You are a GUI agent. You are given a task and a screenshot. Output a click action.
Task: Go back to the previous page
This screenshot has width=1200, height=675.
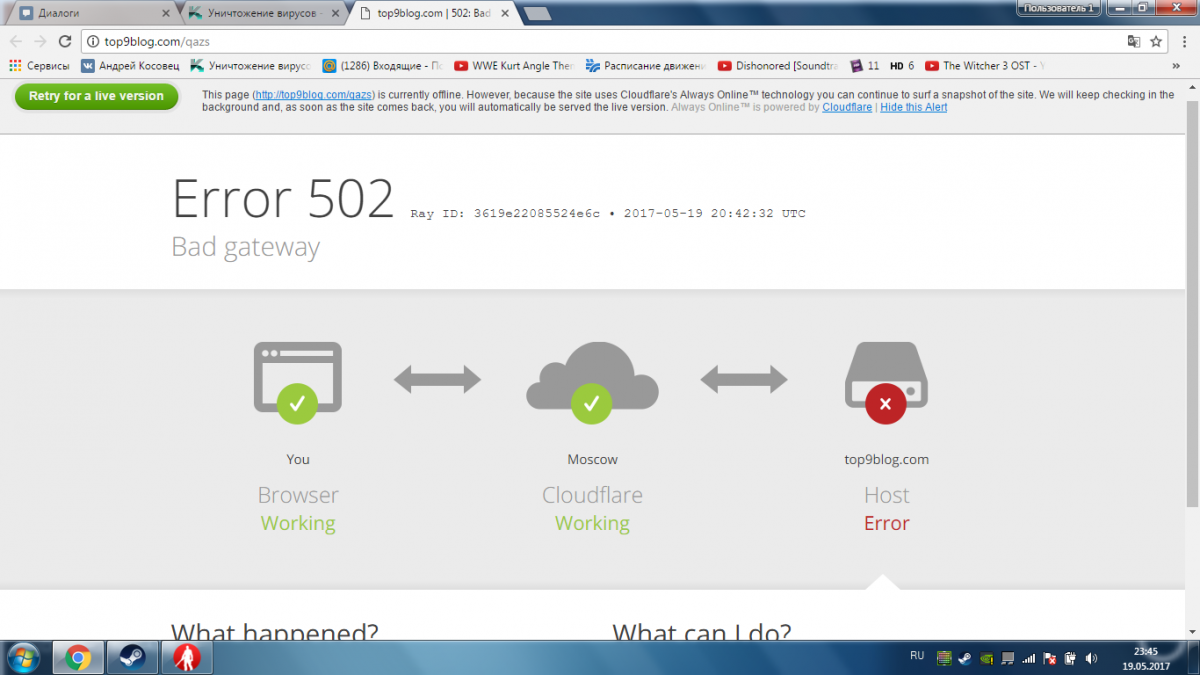click(16, 41)
